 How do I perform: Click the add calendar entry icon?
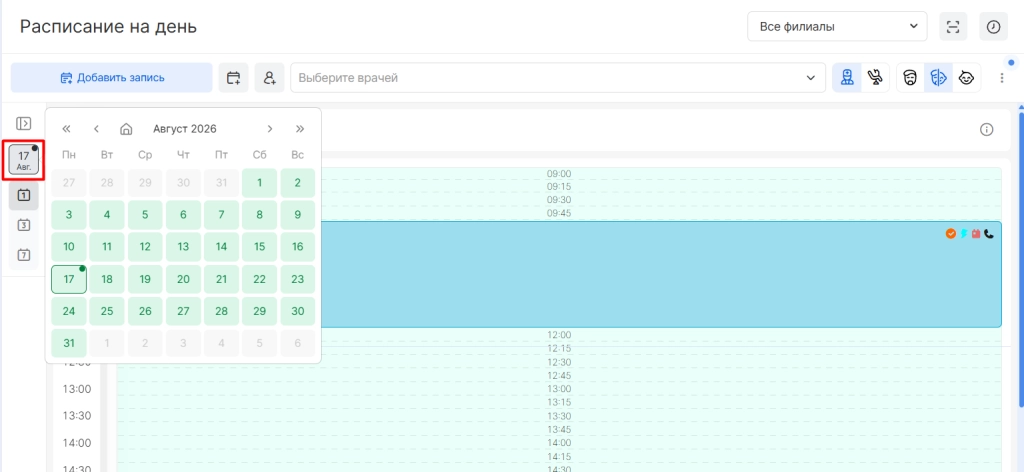[233, 78]
